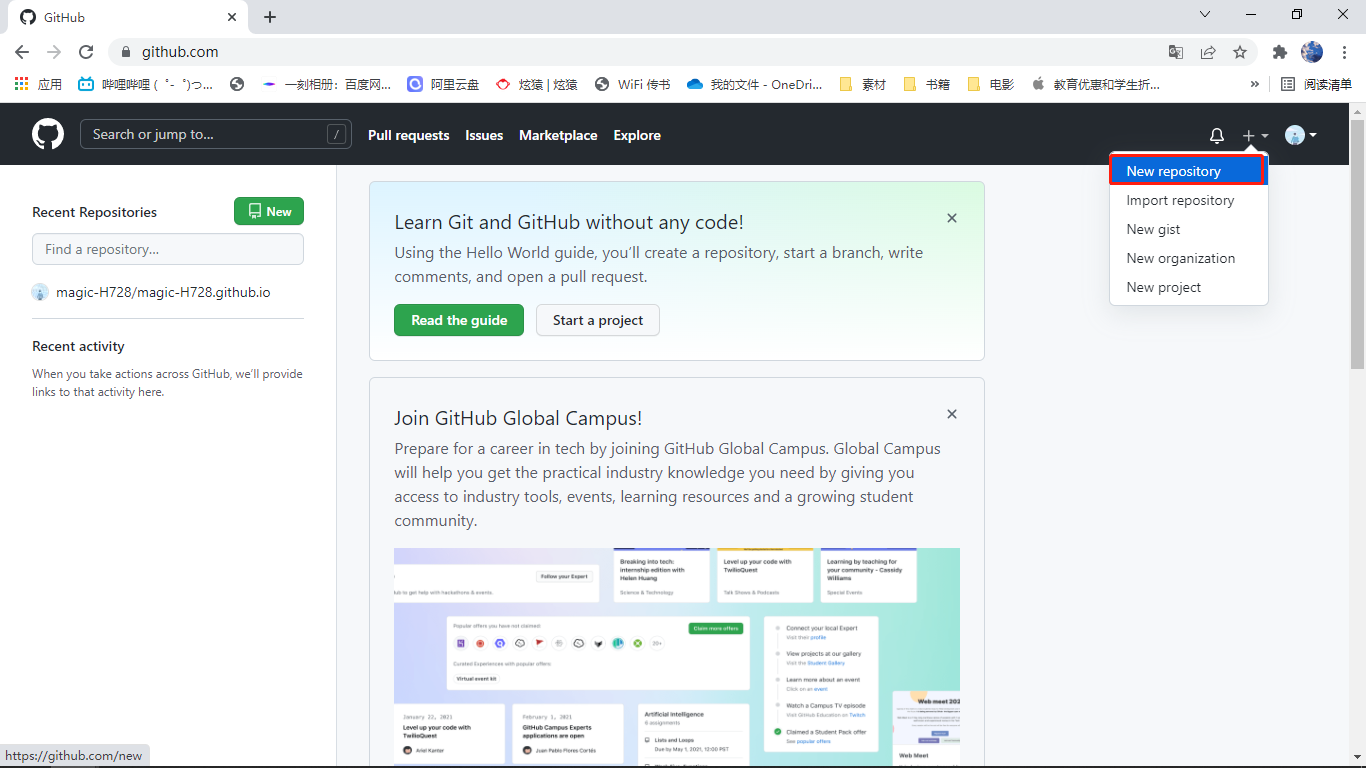Open the 一刻相册 bookmark

327,84
